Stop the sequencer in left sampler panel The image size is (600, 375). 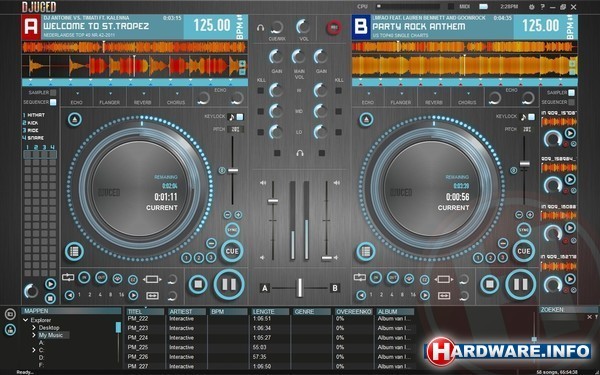tap(51, 298)
